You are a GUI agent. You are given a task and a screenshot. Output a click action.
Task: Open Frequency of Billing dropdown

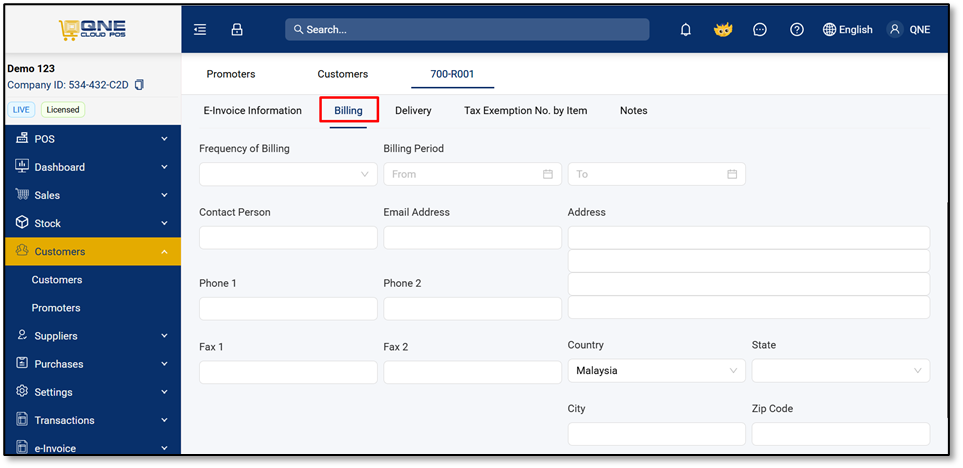point(288,174)
